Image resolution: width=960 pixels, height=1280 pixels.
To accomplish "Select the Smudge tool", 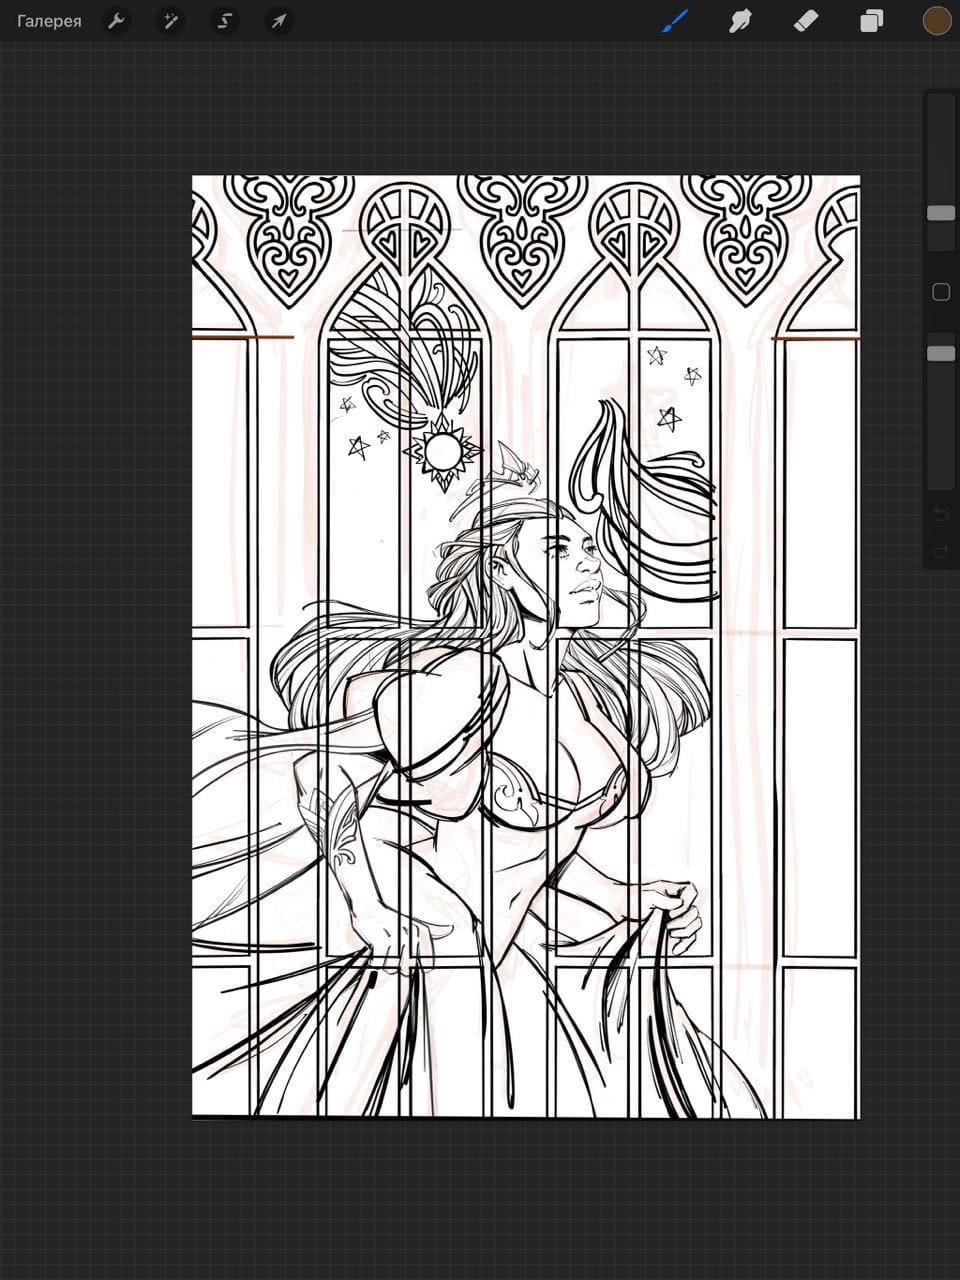I will (x=741, y=21).
